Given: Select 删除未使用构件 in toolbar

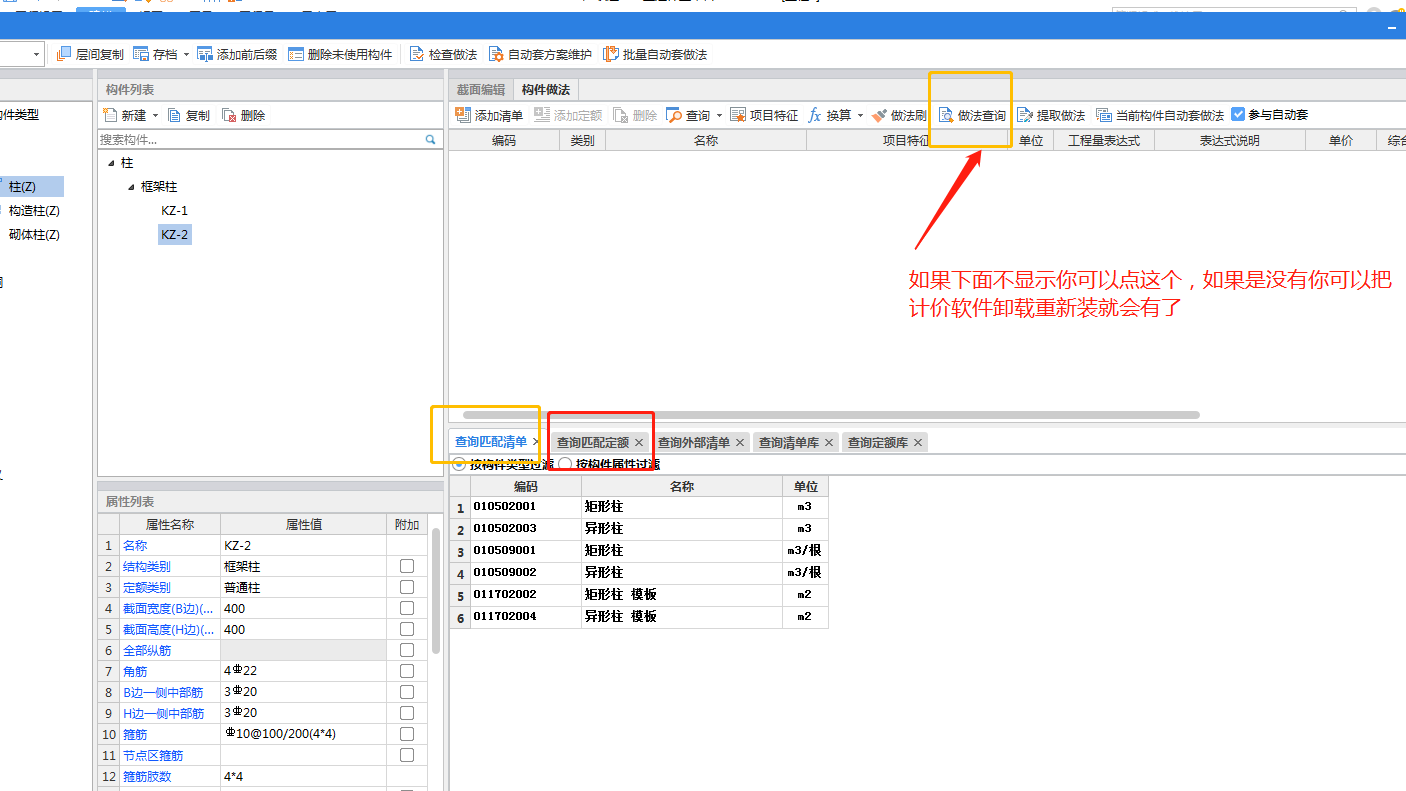Looking at the screenshot, I should coord(340,54).
